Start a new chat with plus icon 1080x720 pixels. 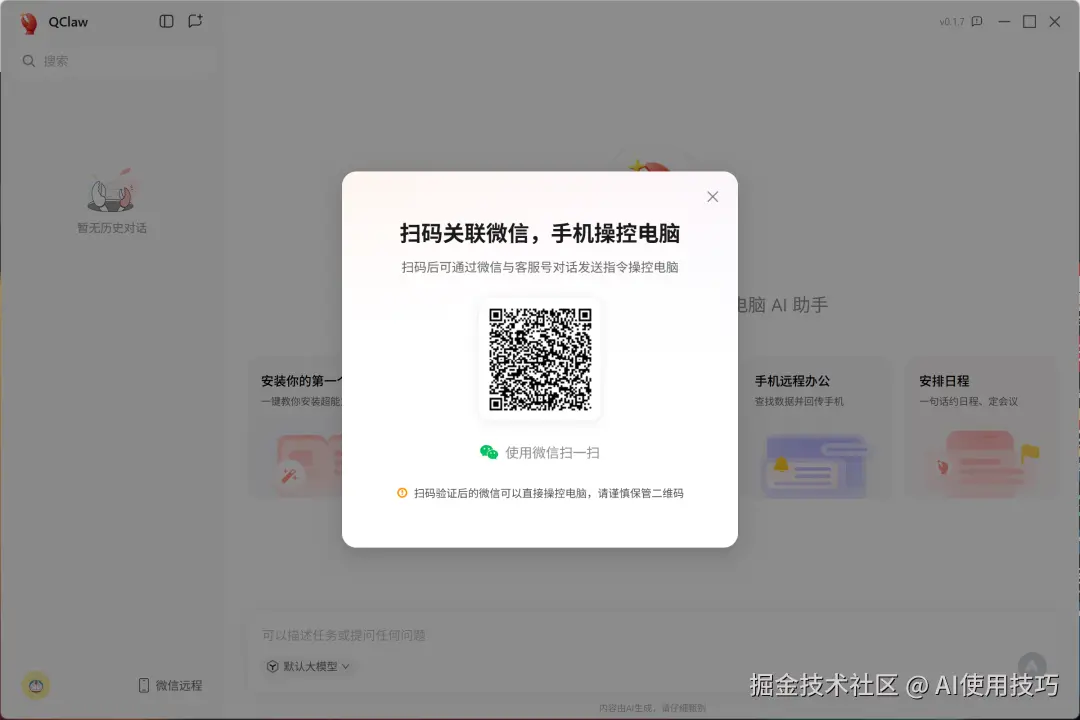pyautogui.click(x=196, y=21)
